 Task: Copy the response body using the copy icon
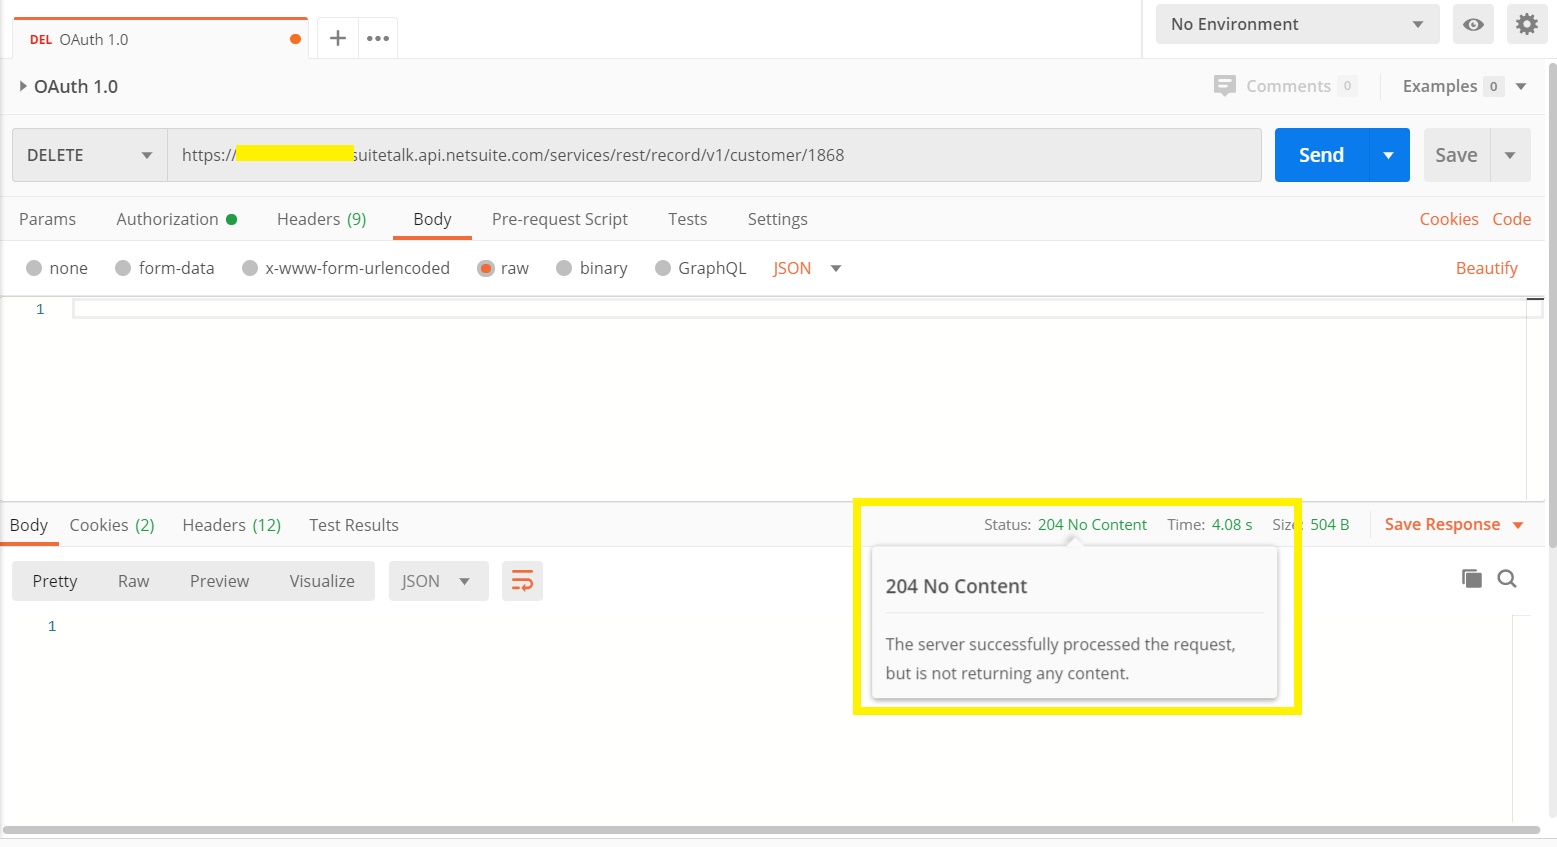[x=1471, y=578]
